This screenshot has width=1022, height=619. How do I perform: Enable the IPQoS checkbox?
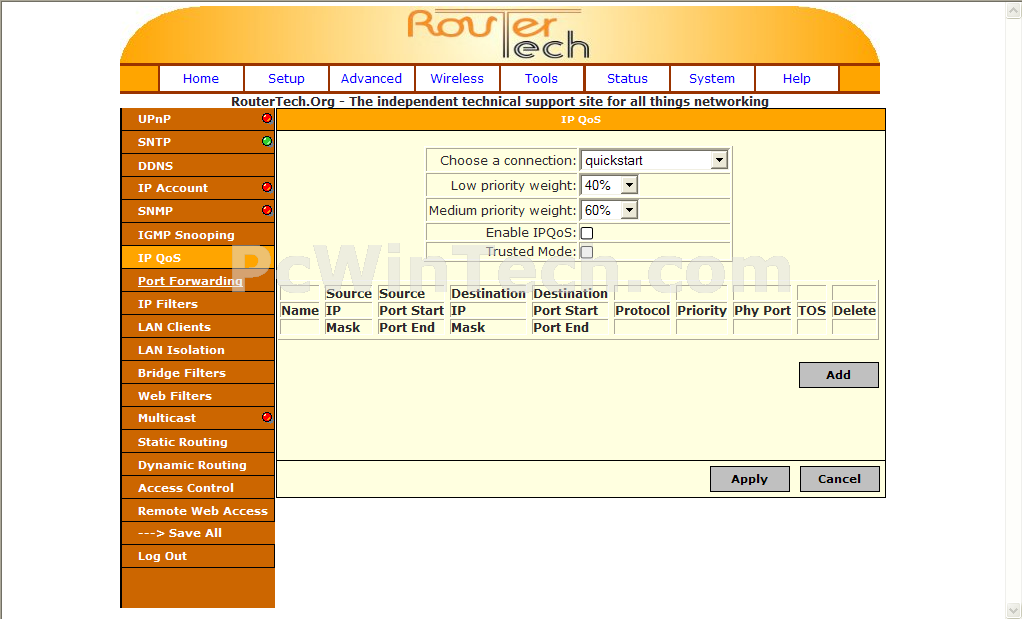587,233
